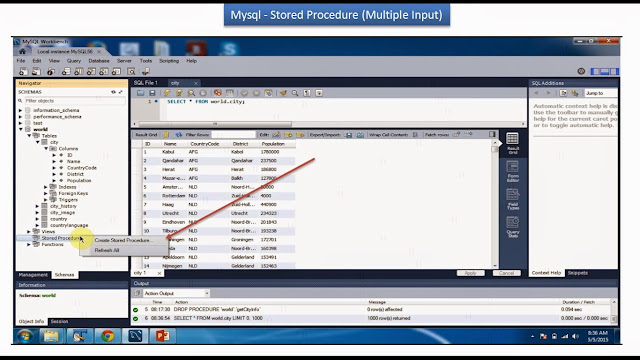
Task: Open Field Types in result side panel
Action: tap(513, 199)
